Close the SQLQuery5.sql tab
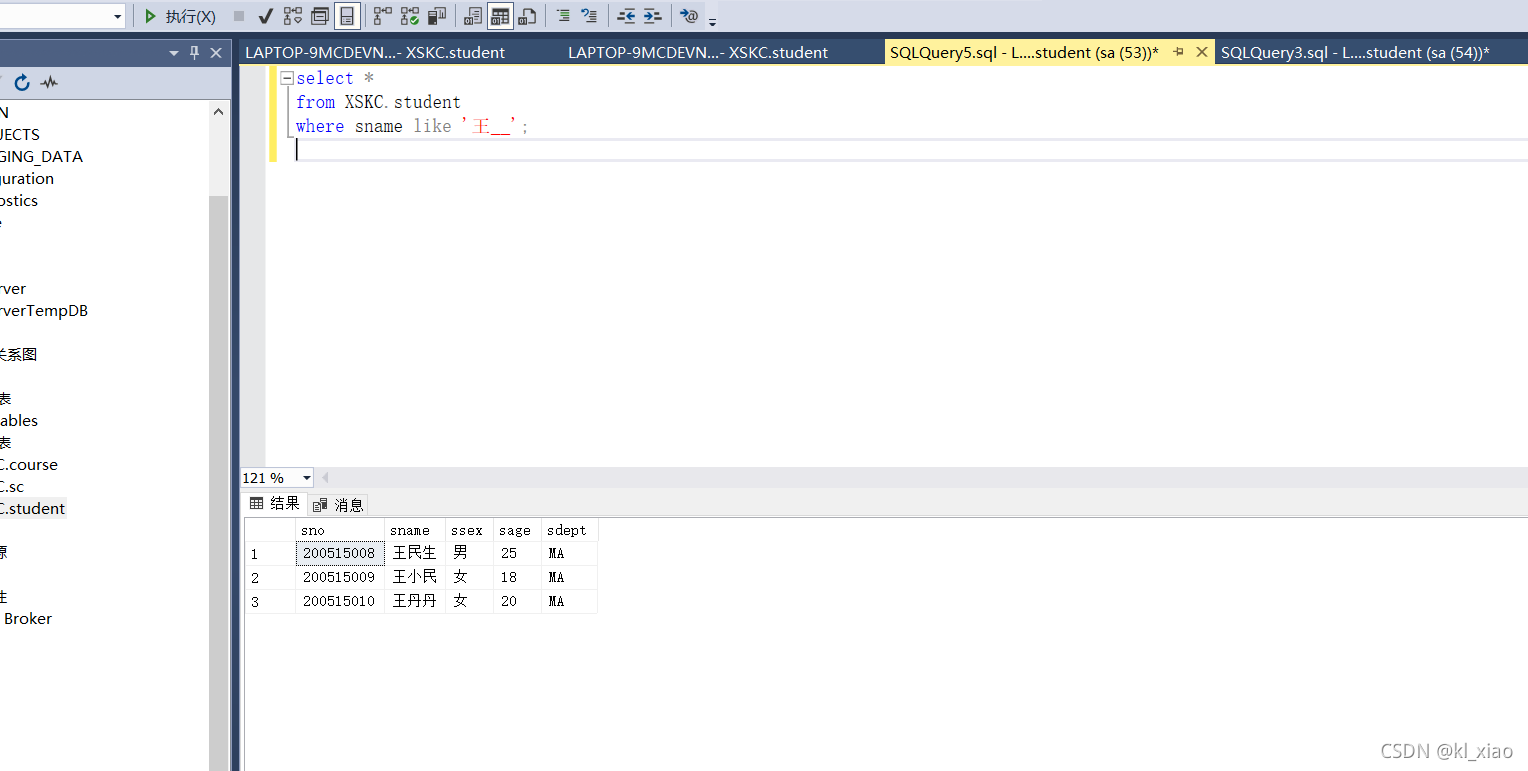1528x771 pixels. coord(1202,52)
